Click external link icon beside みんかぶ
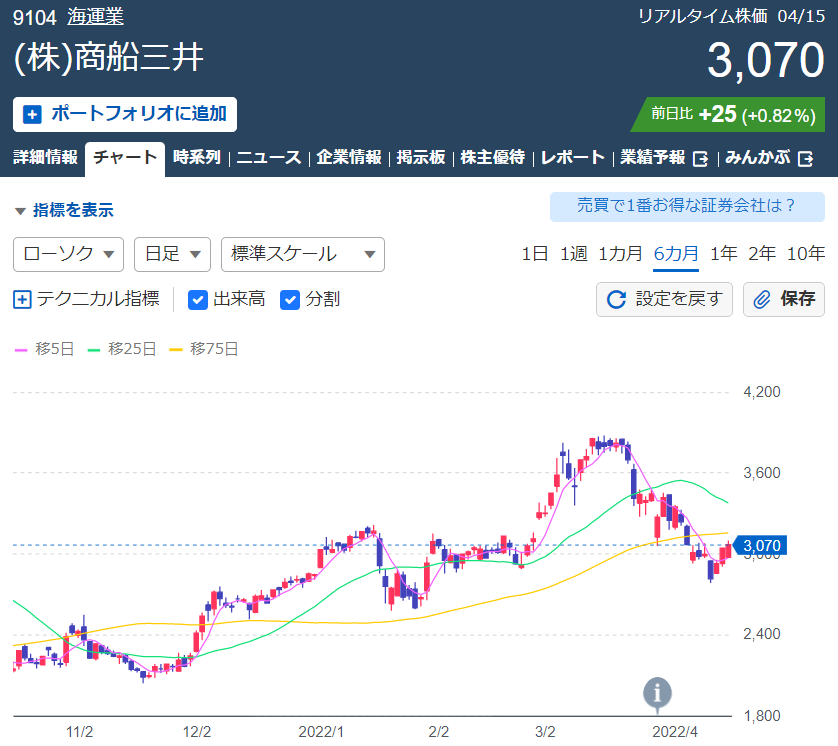838x746 pixels. 805,159
